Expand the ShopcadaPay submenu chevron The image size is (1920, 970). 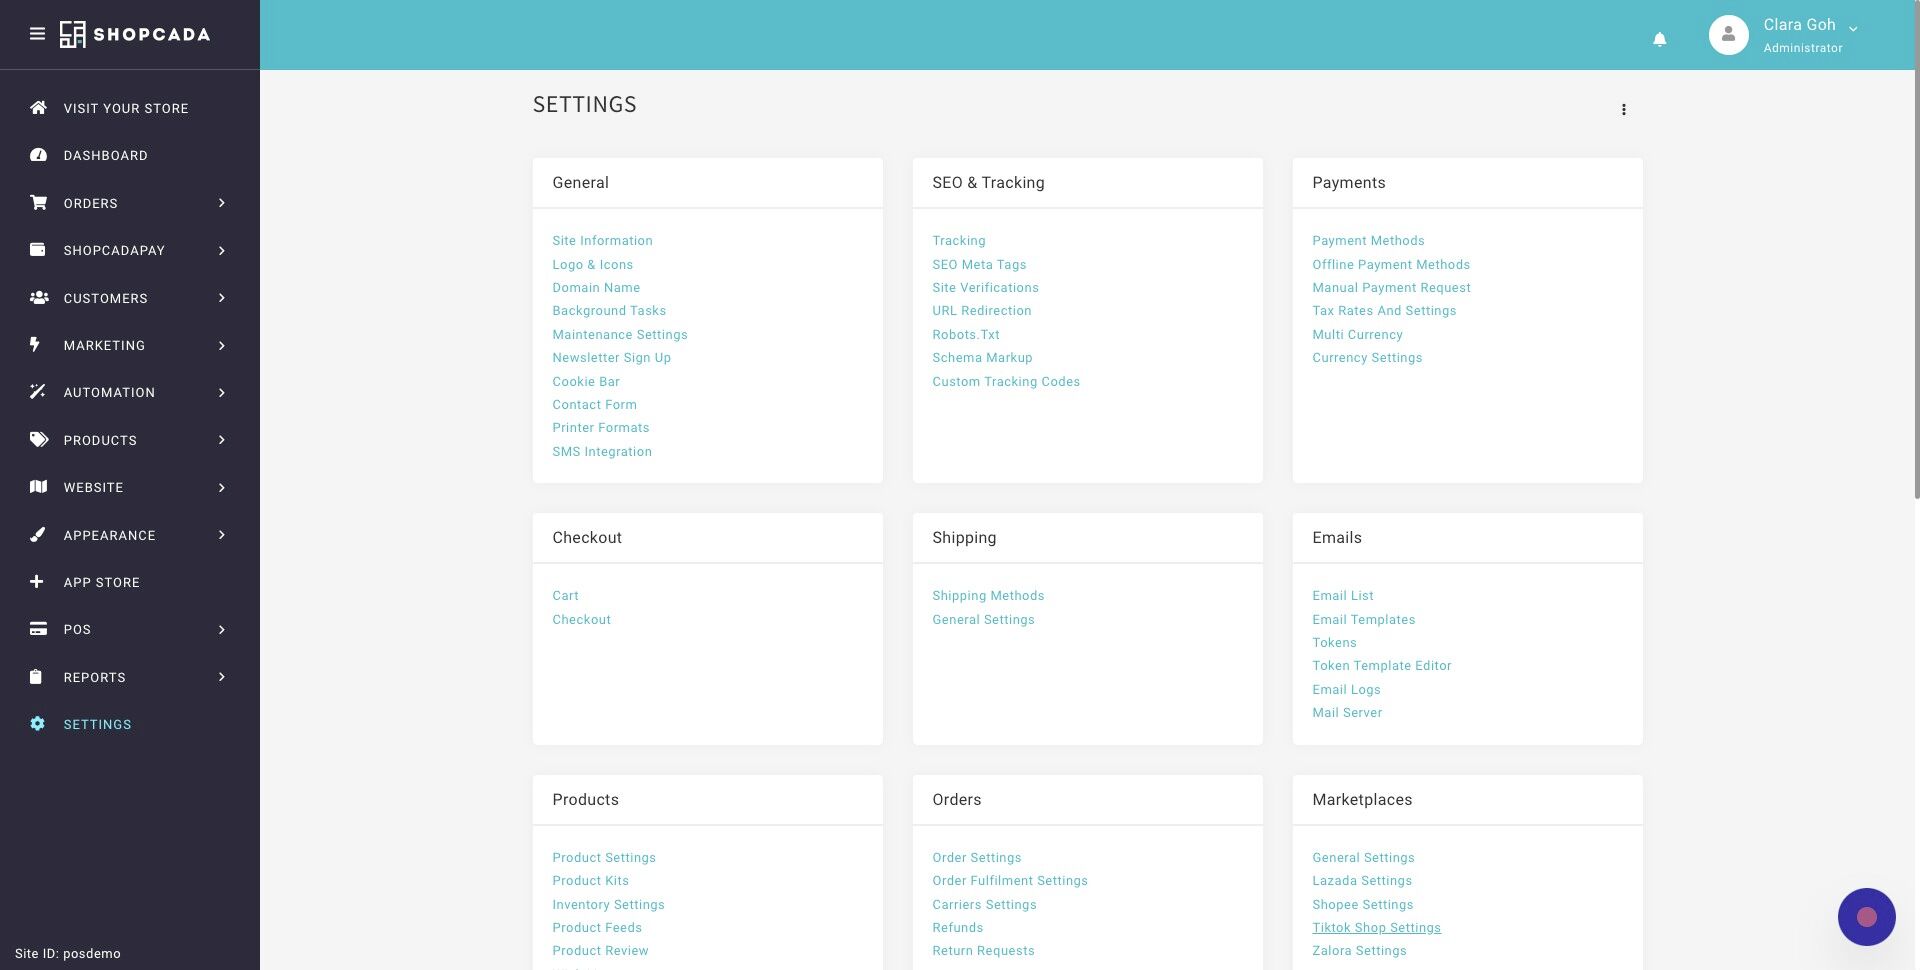222,250
